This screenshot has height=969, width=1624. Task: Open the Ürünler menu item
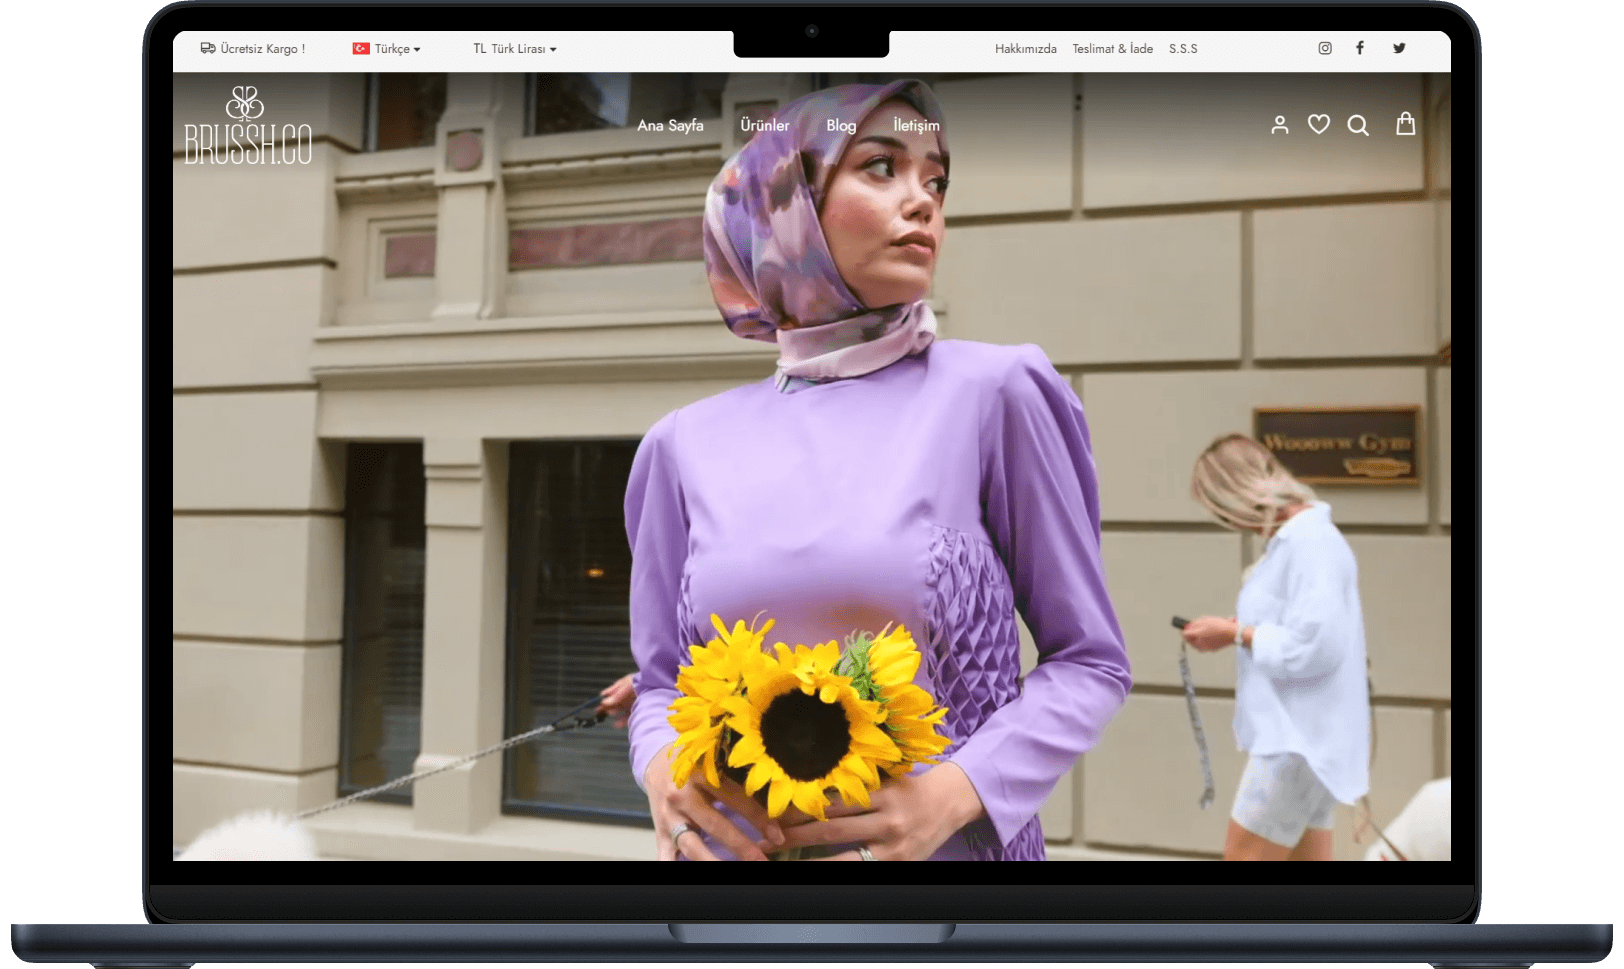coord(764,126)
